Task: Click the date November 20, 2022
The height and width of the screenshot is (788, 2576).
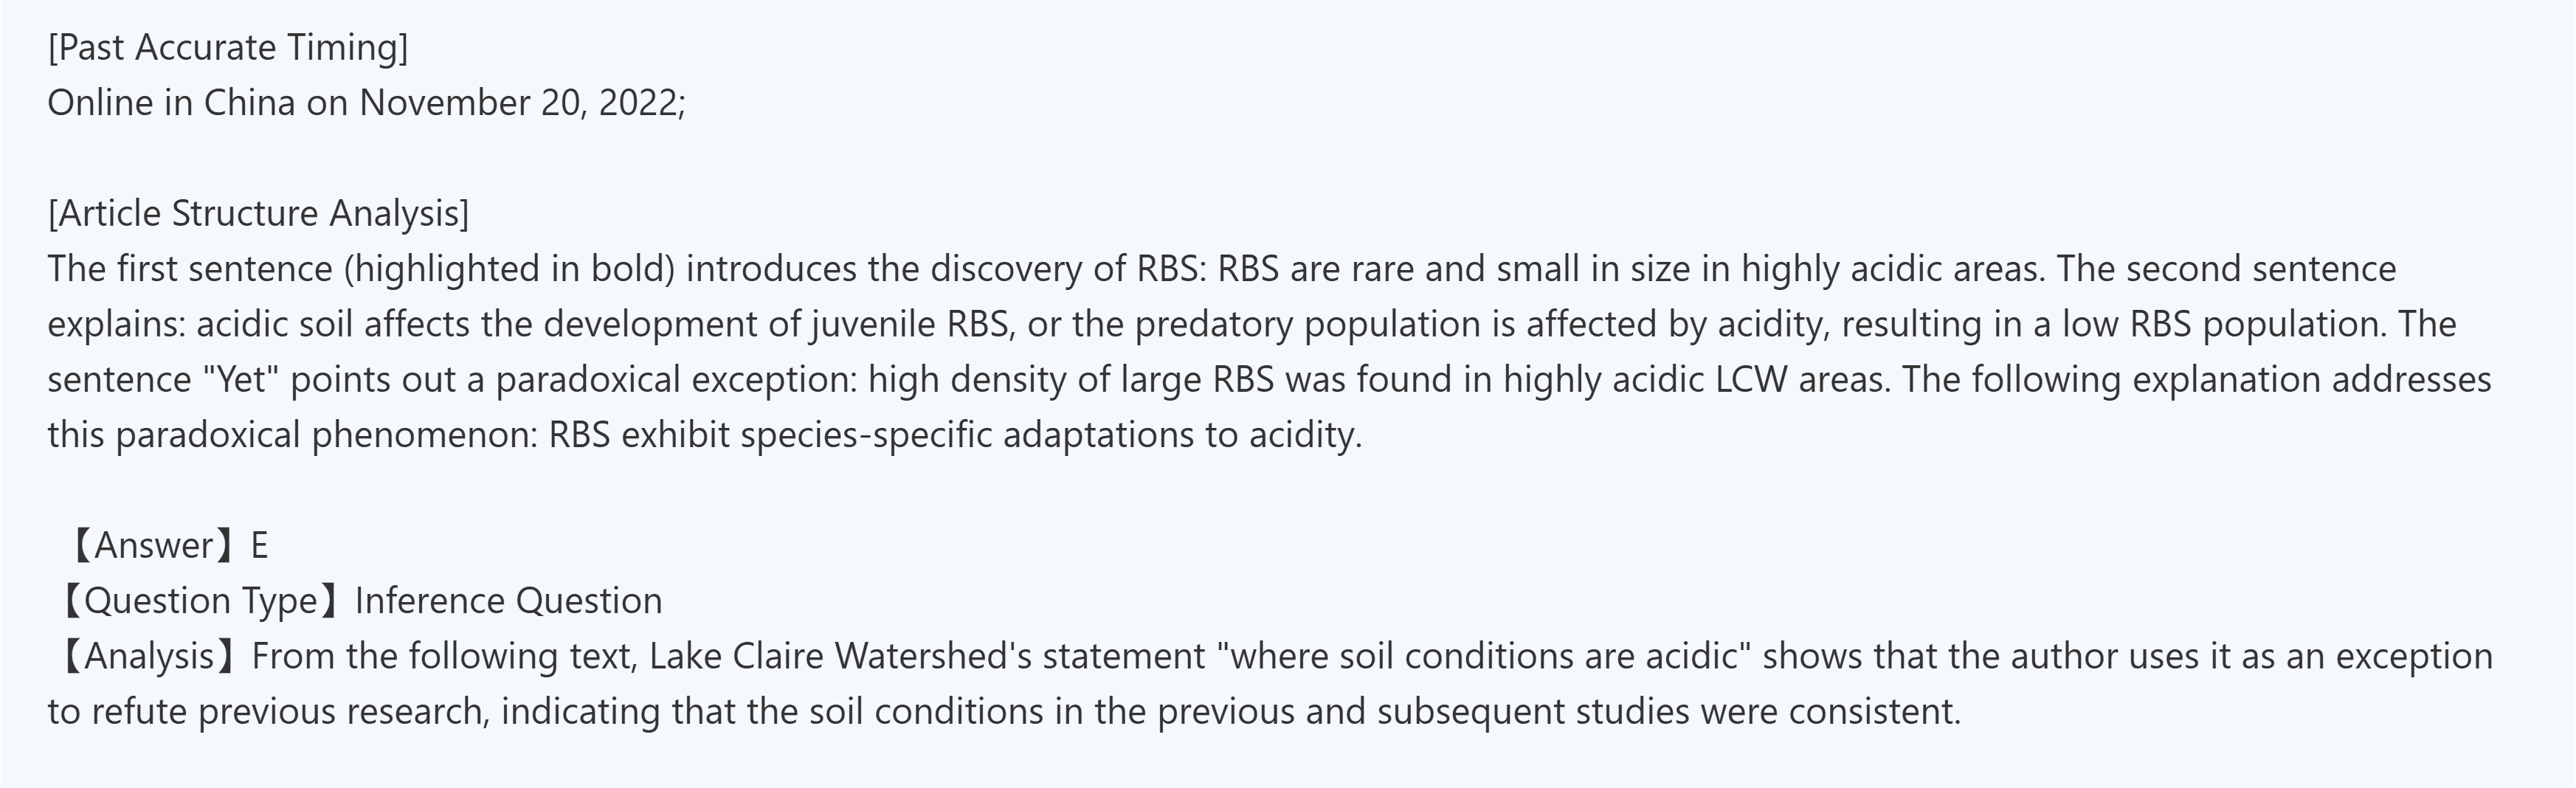Action: [519, 103]
